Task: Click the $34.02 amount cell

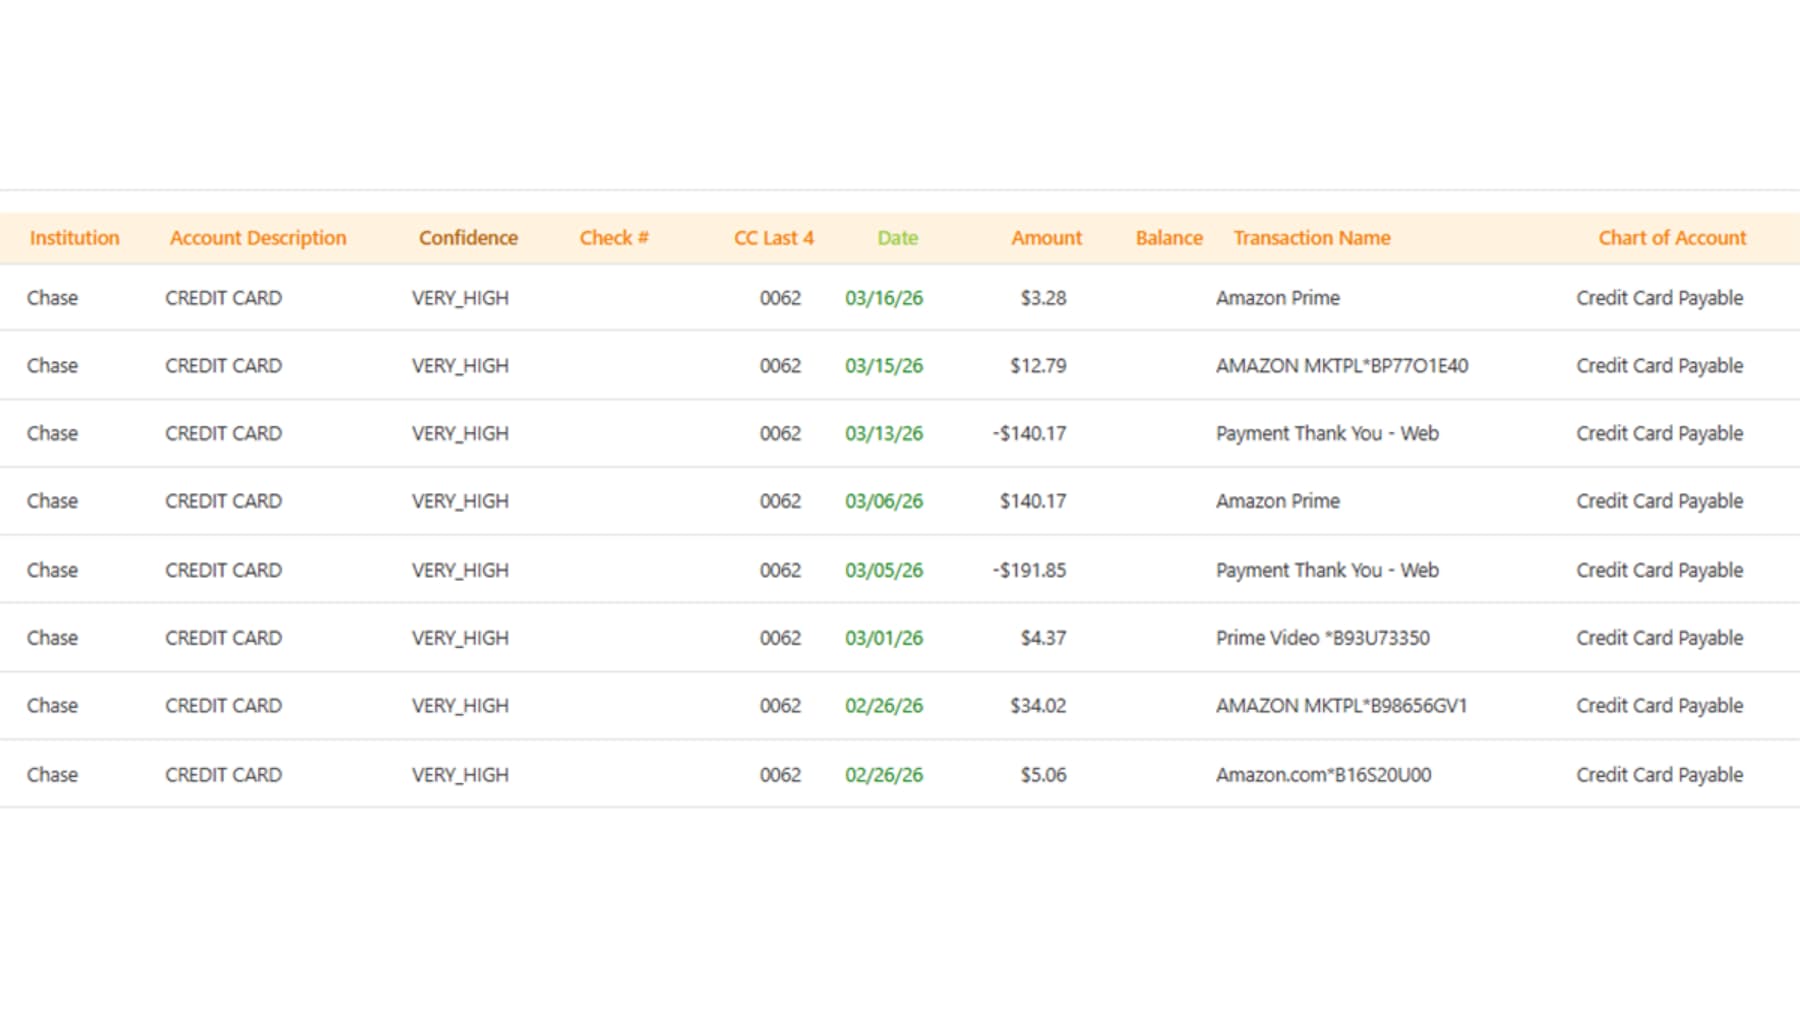Action: pyautogui.click(x=1038, y=706)
